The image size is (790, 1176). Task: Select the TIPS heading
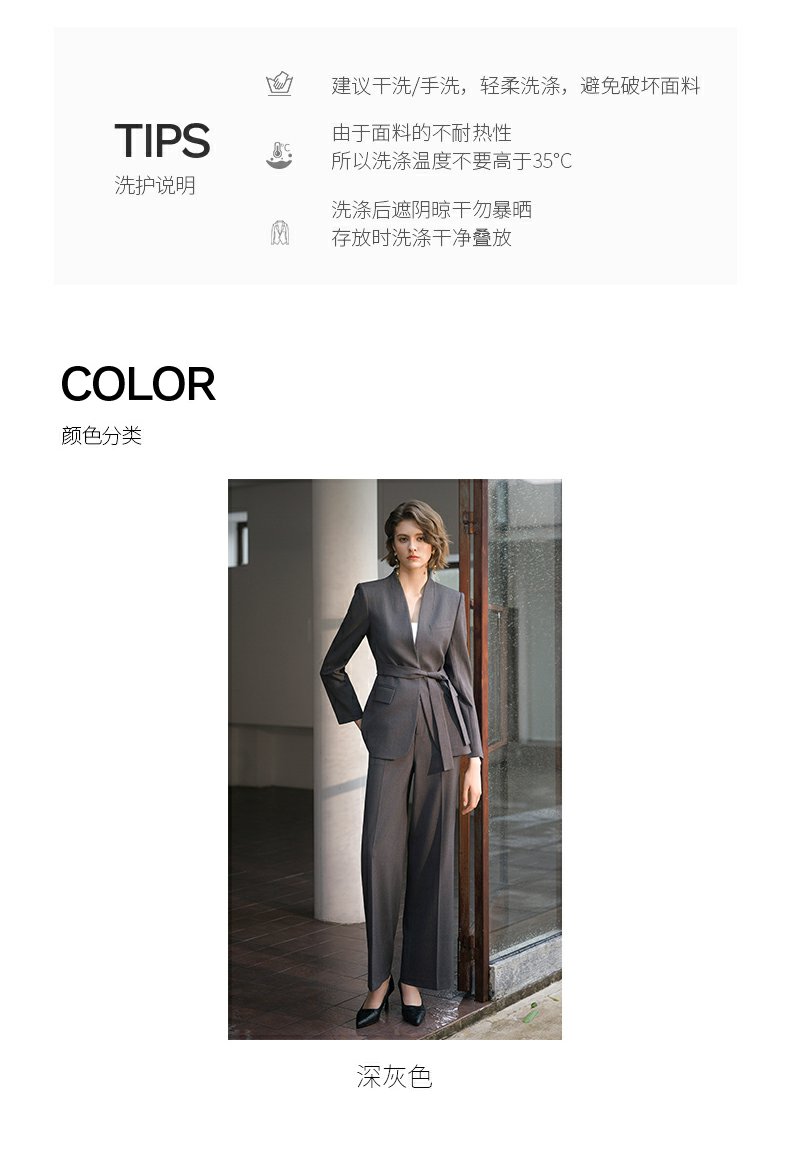pyautogui.click(x=162, y=141)
